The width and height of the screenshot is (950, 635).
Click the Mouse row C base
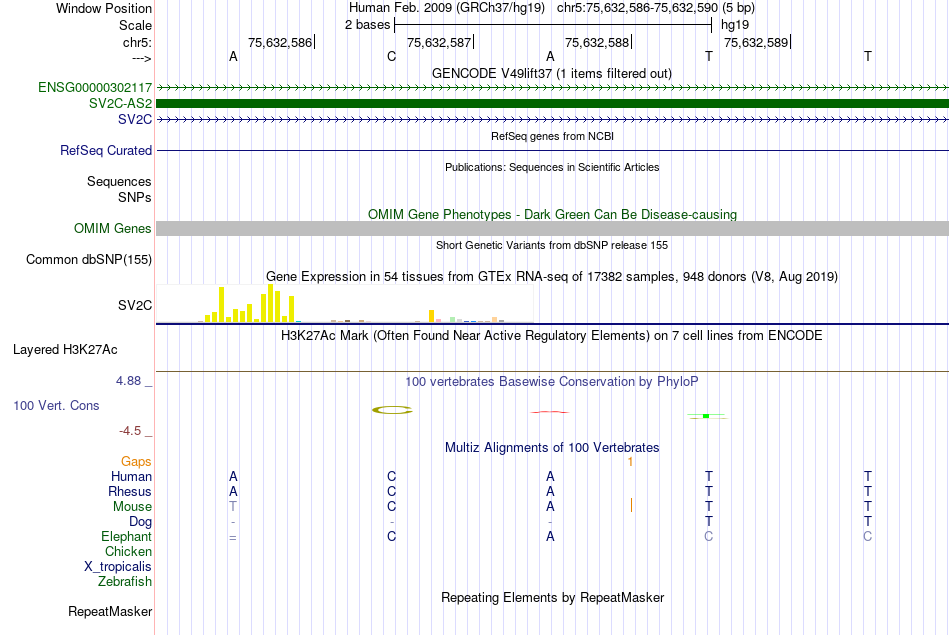click(391, 507)
